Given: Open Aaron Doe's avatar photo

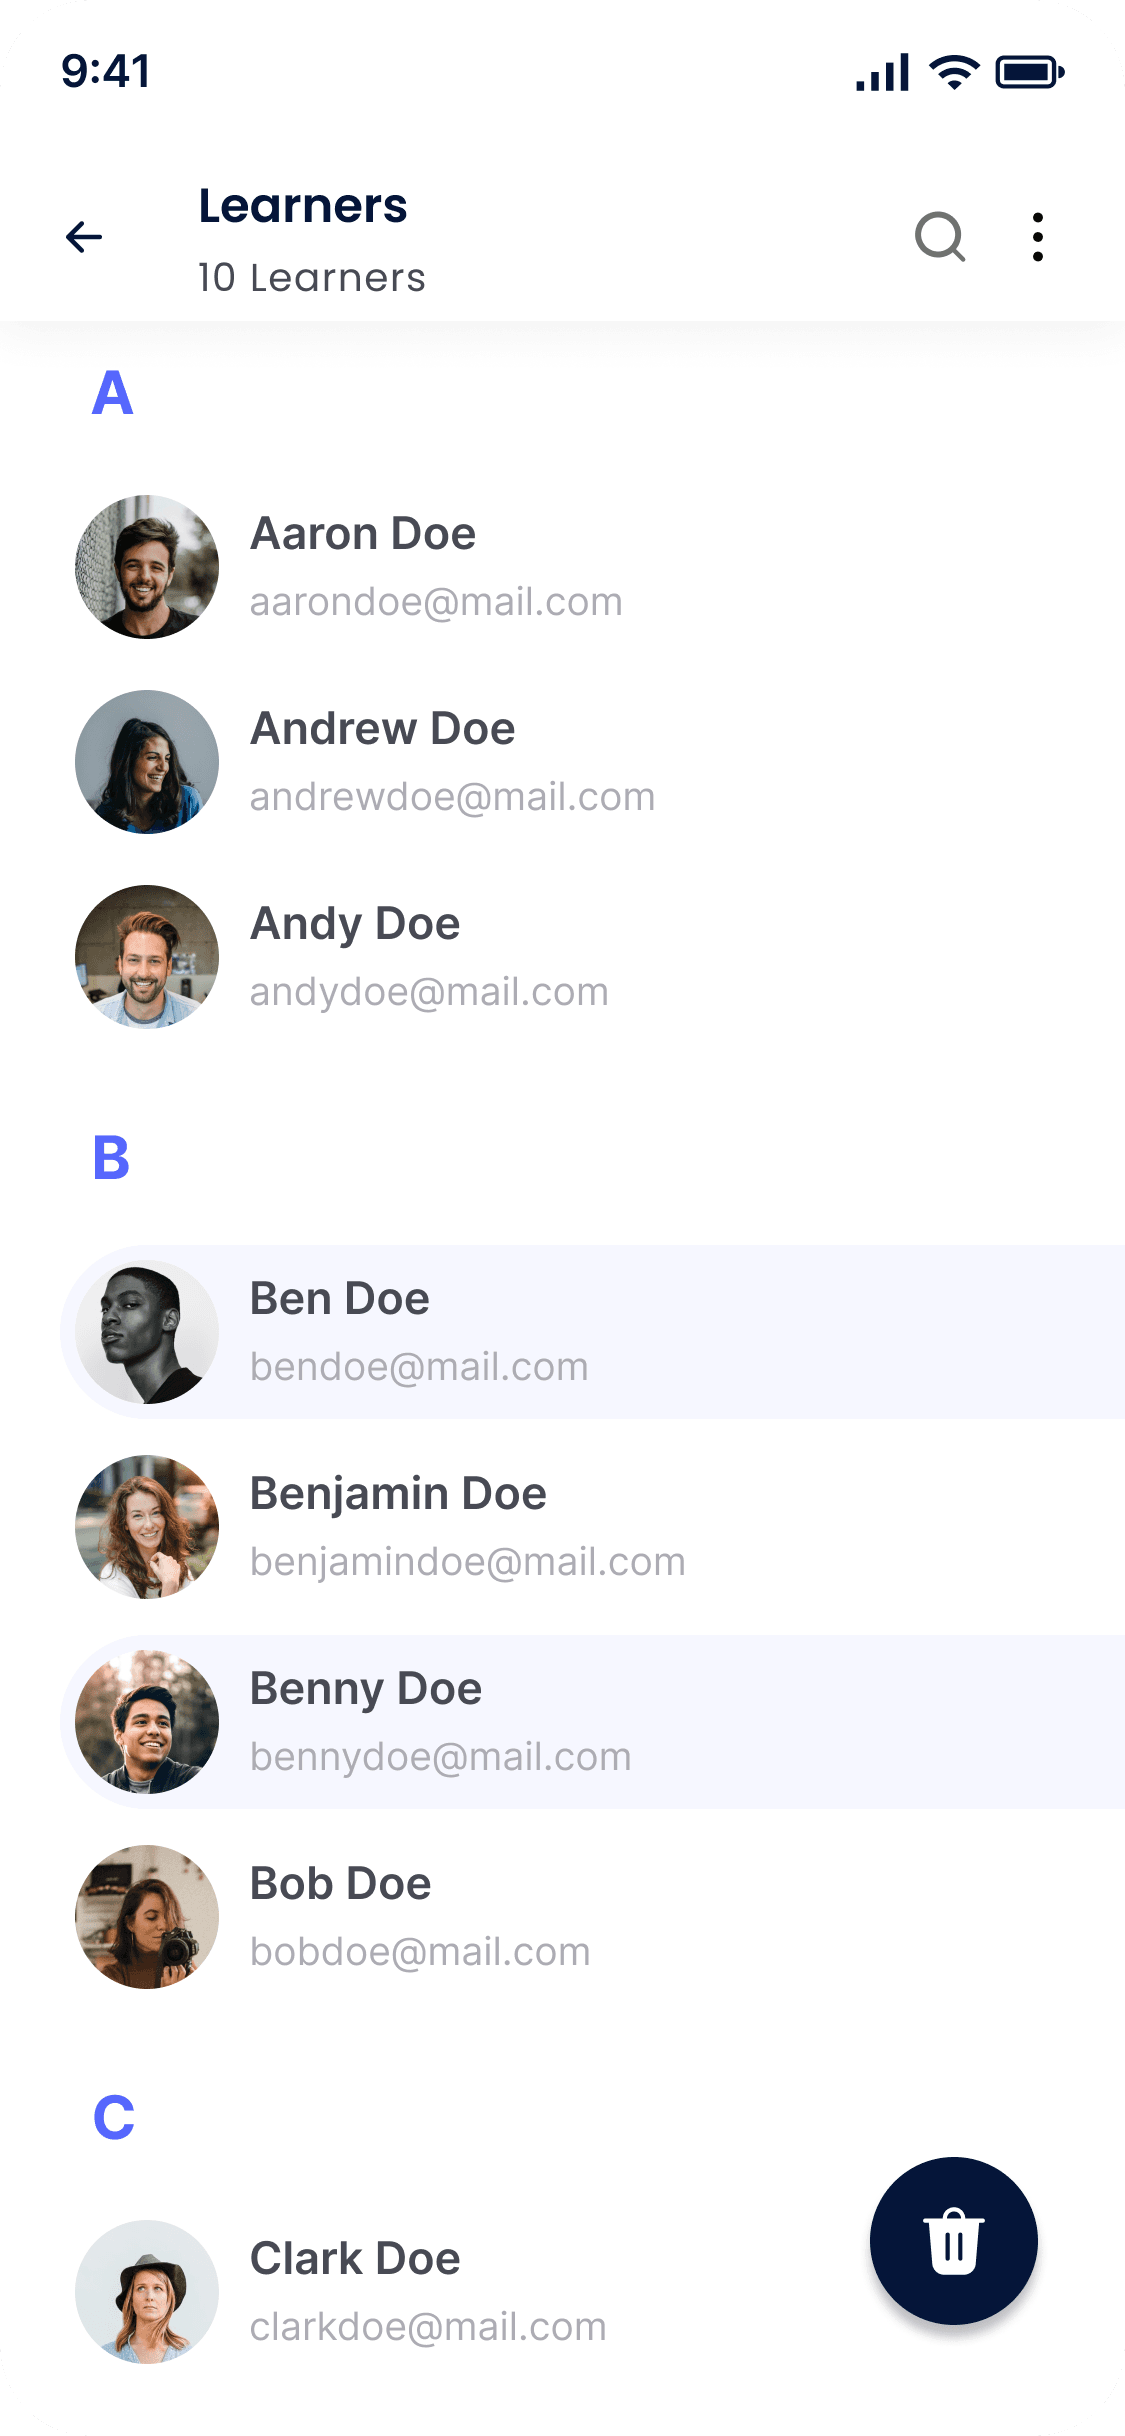Looking at the screenshot, I should (147, 567).
